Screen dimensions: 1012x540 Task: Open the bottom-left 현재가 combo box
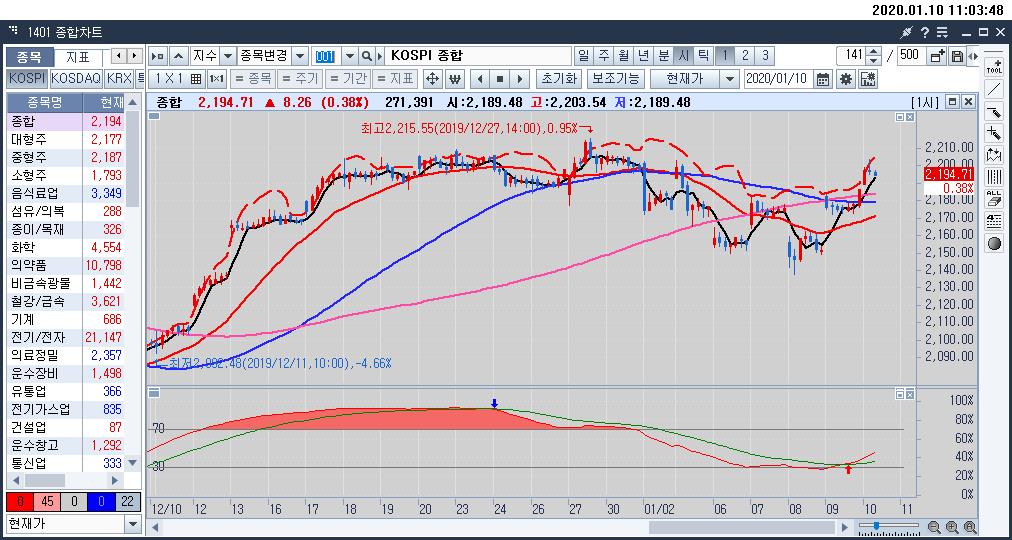tap(72, 523)
